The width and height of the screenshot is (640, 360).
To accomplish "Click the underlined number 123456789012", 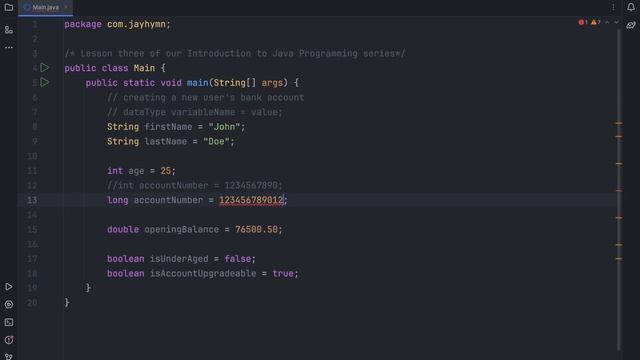I will click(251, 200).
